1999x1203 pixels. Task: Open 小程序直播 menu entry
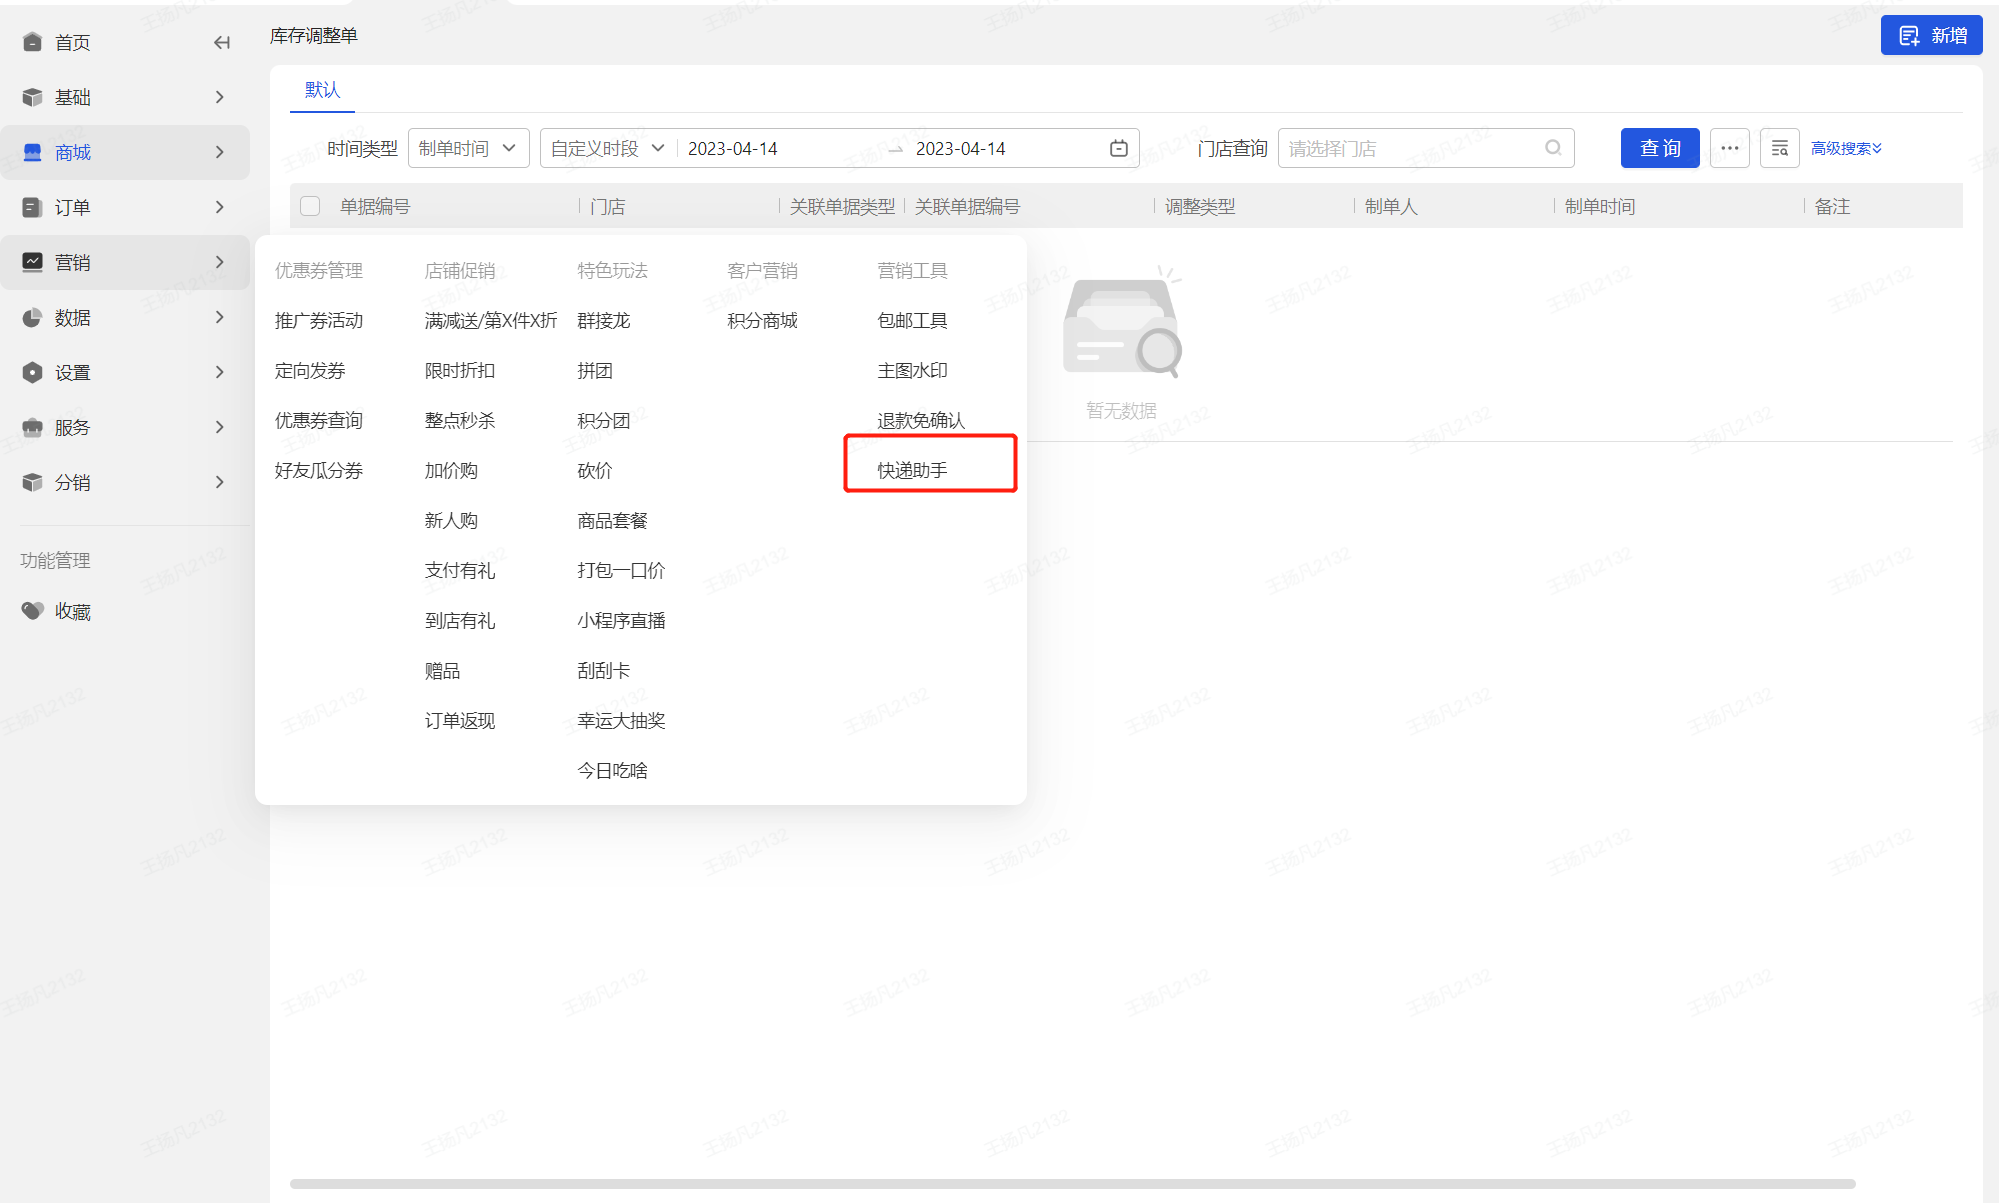621,620
